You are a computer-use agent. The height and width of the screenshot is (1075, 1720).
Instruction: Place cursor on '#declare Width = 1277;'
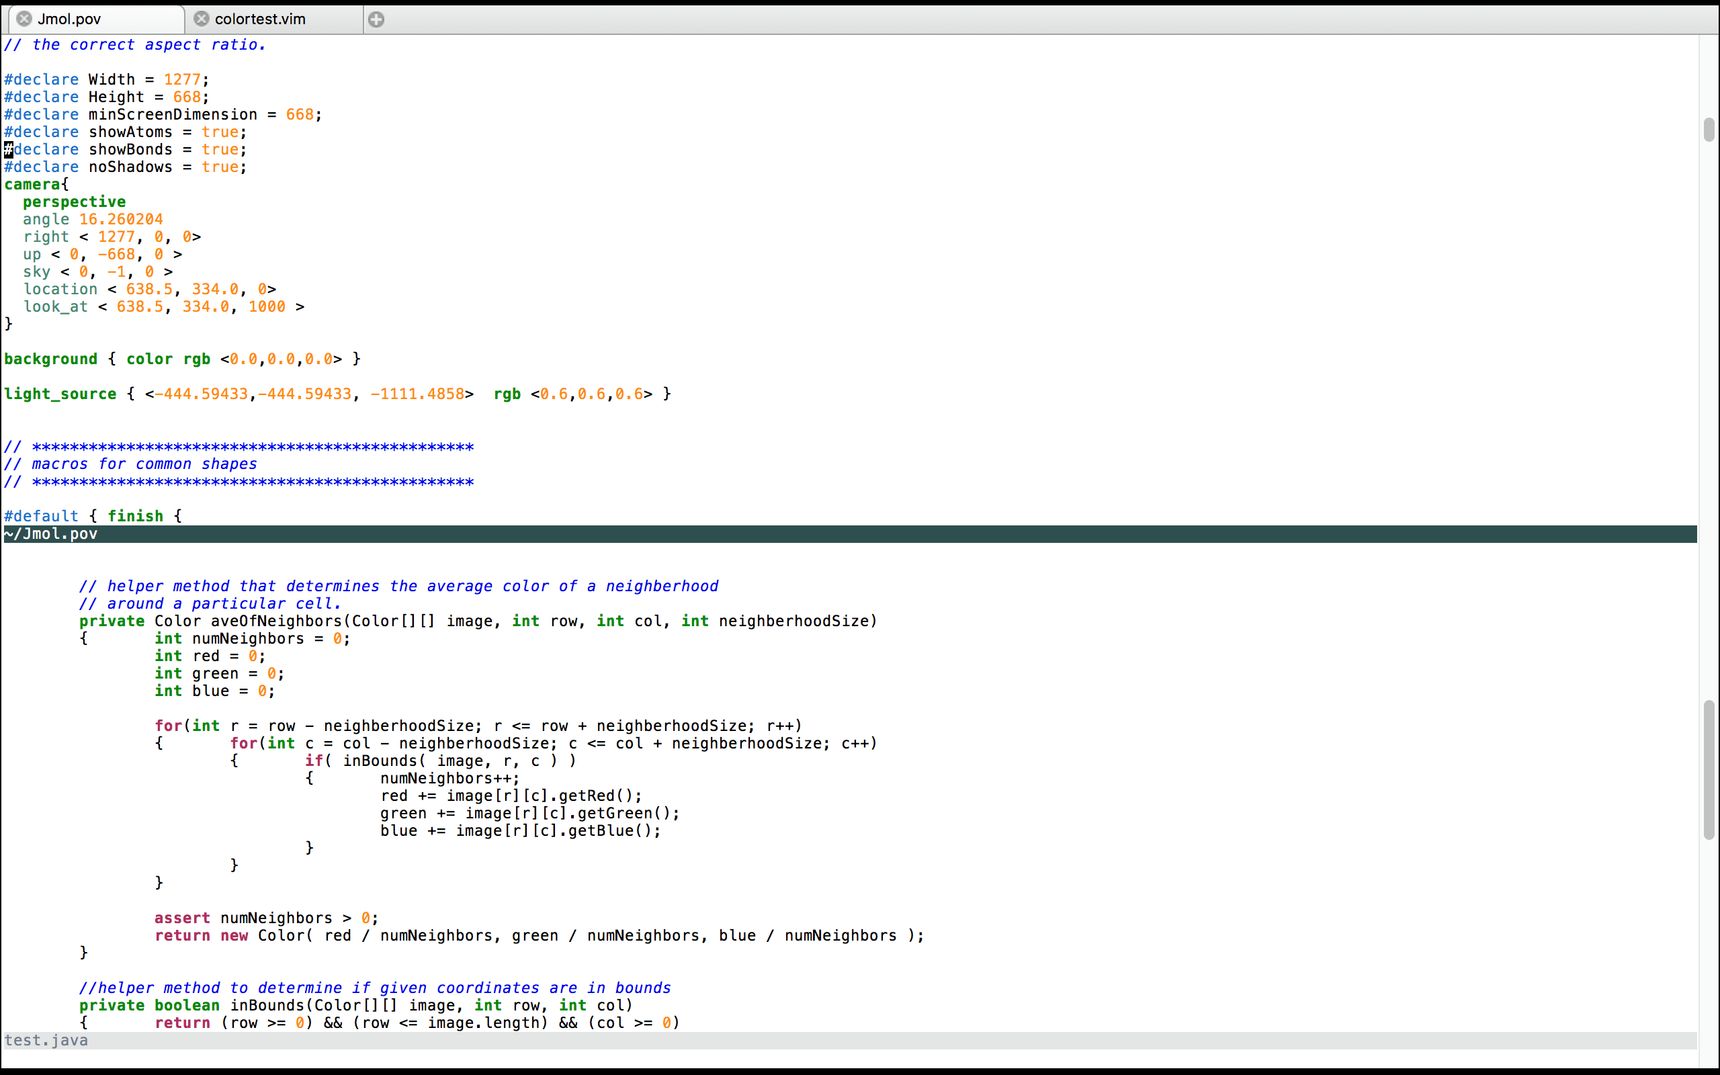(107, 80)
